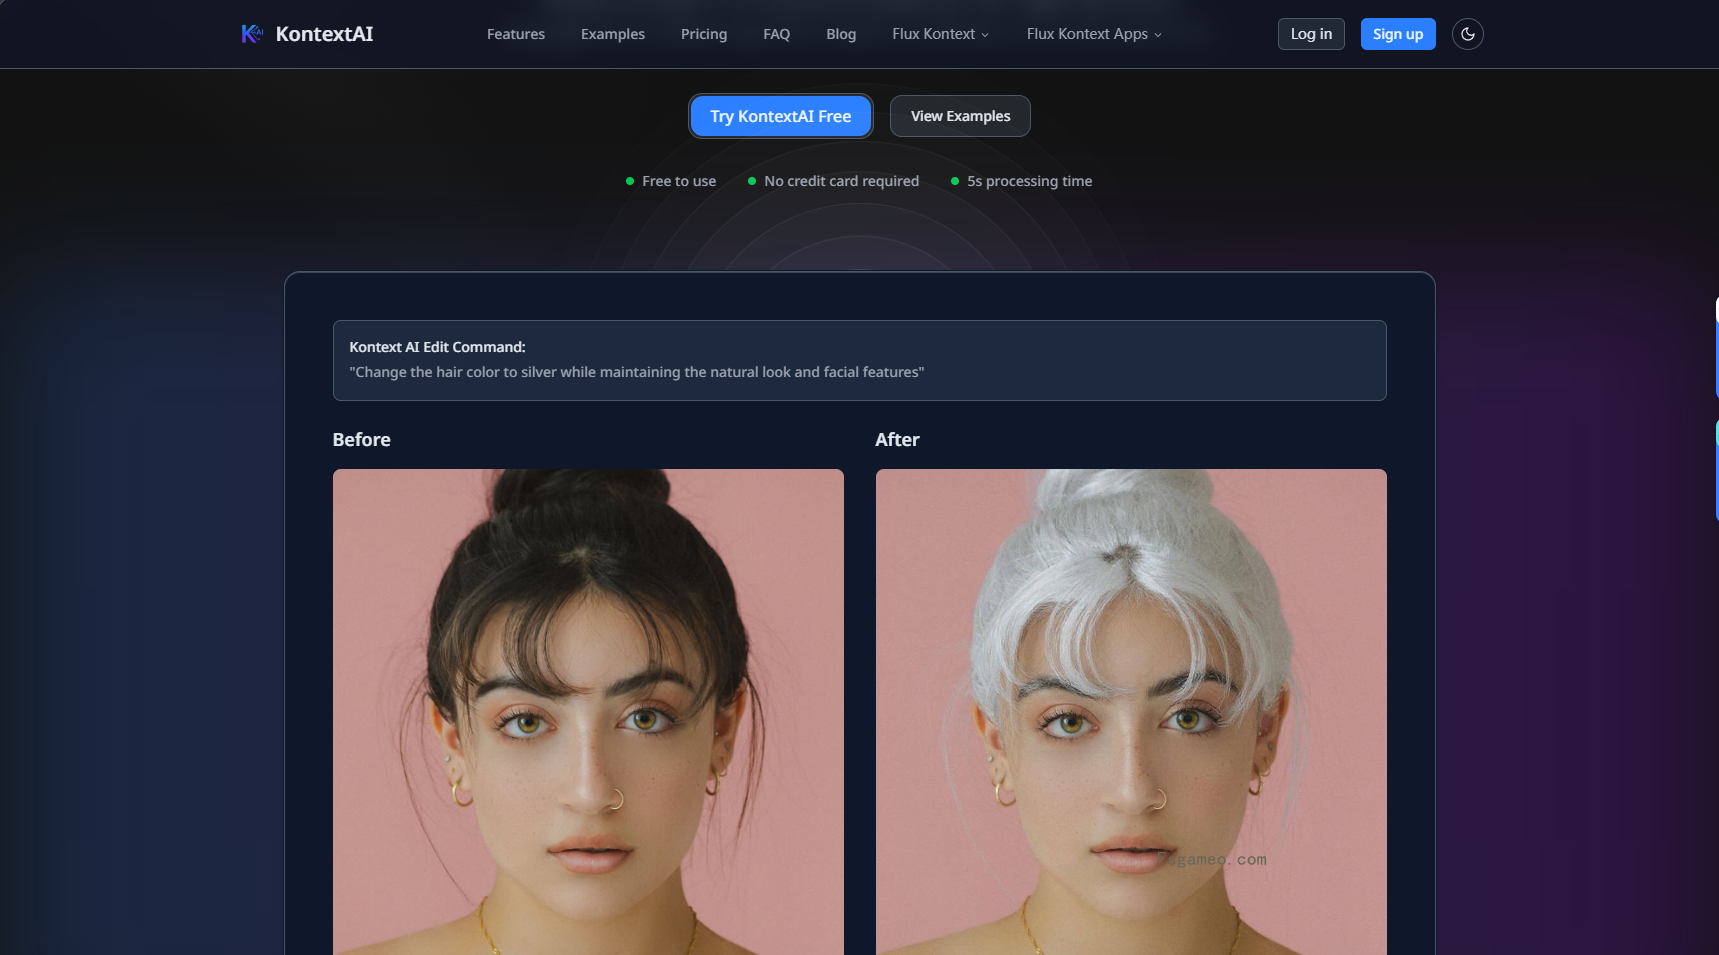The height and width of the screenshot is (955, 1719).
Task: Click the "After" heading
Action: [x=897, y=440]
